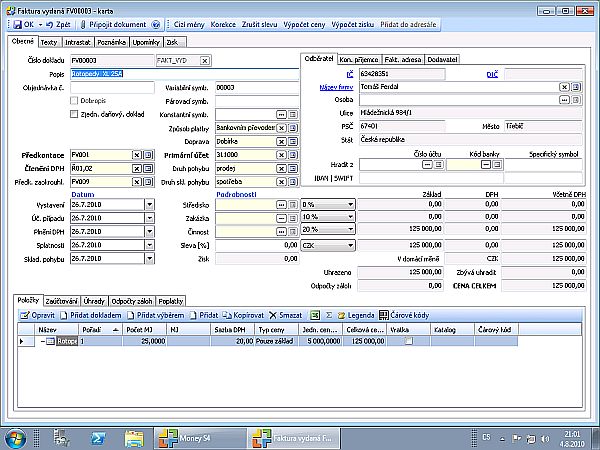Viewport: 600px width, 450px height.
Task: Open Čárové kódy barcode button
Action: click(x=404, y=315)
